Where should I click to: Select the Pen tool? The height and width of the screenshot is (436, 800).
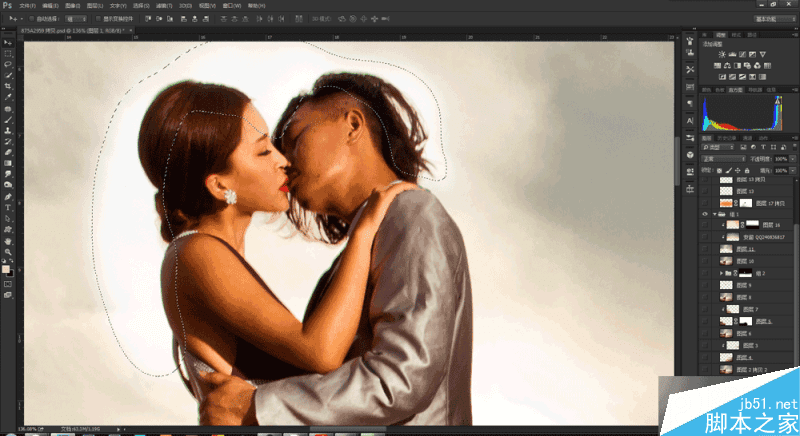tap(8, 197)
